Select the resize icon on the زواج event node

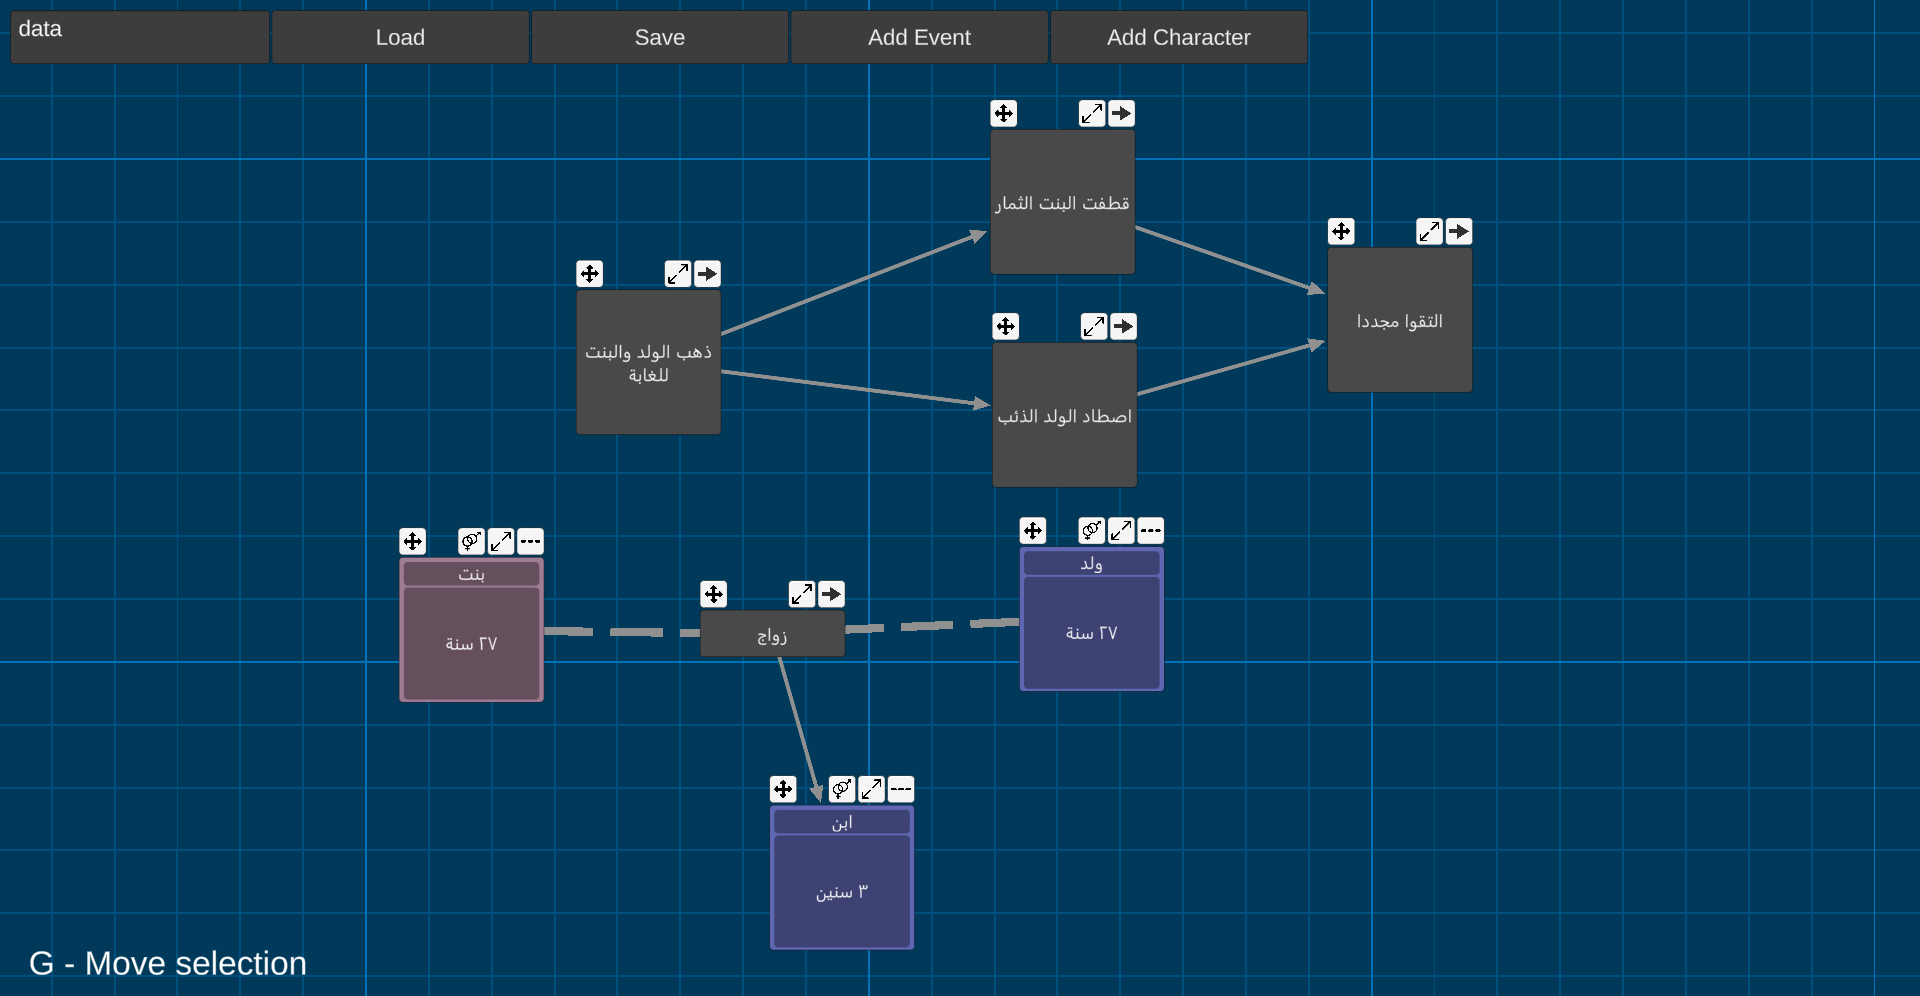click(x=801, y=594)
